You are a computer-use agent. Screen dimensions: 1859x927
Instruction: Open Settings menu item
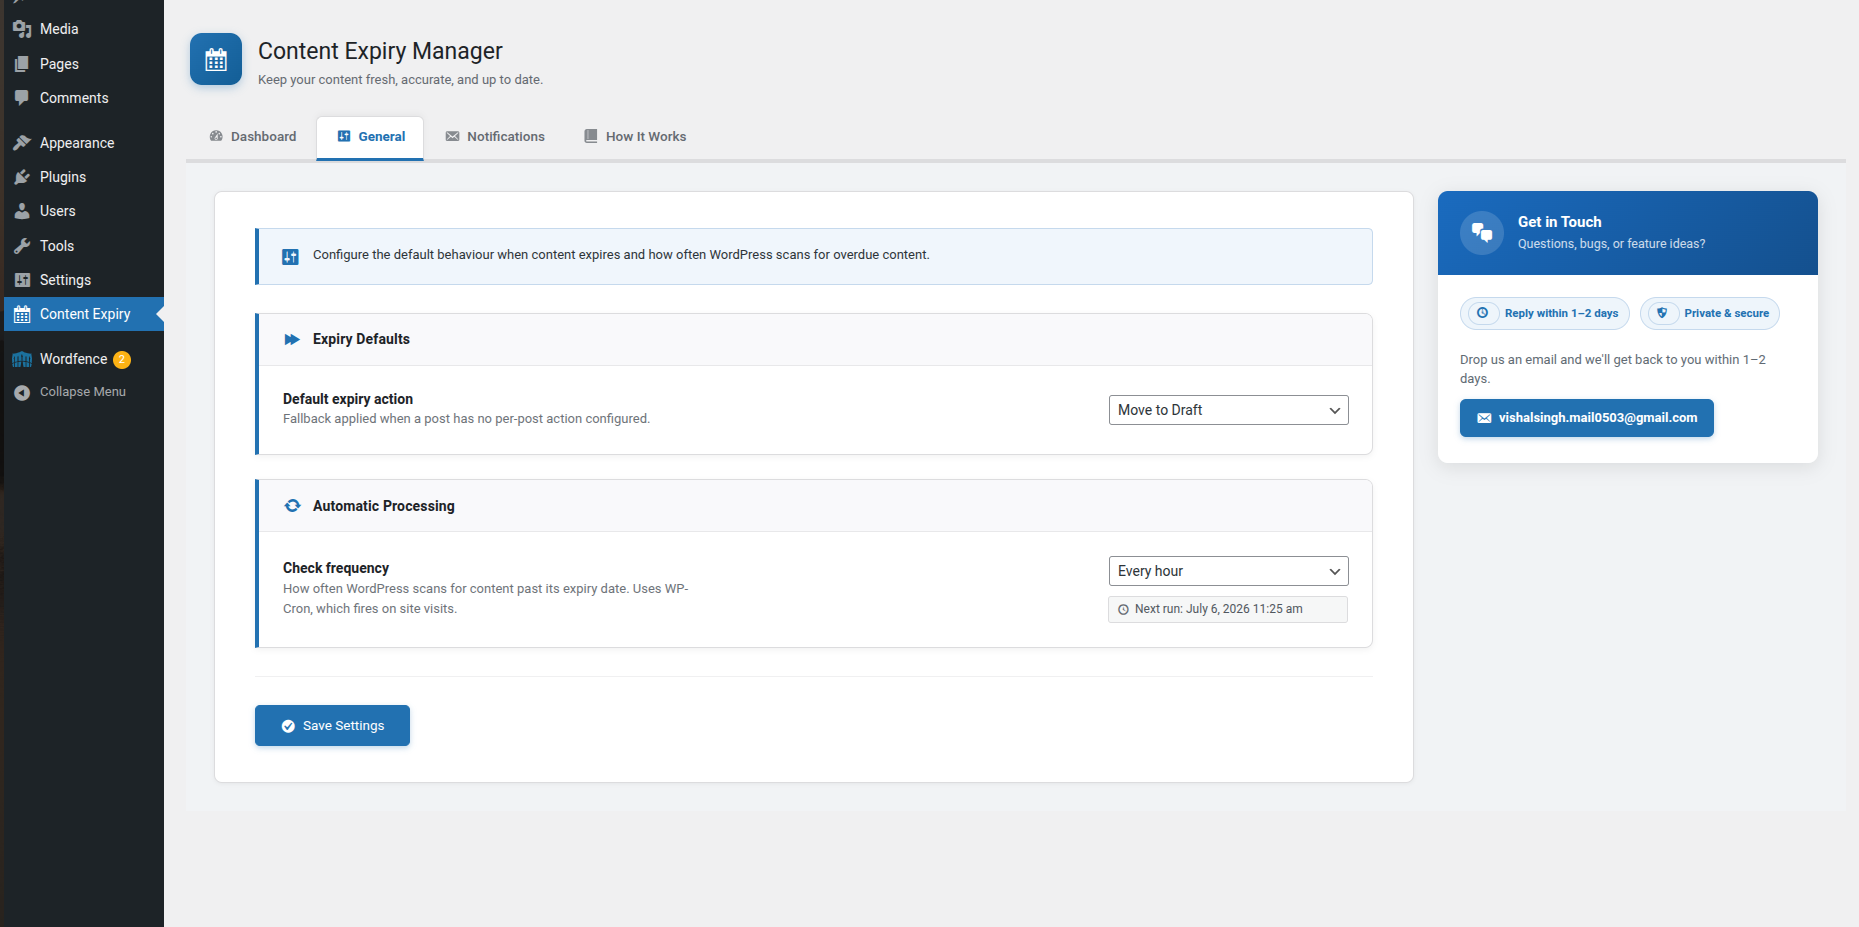click(84, 280)
